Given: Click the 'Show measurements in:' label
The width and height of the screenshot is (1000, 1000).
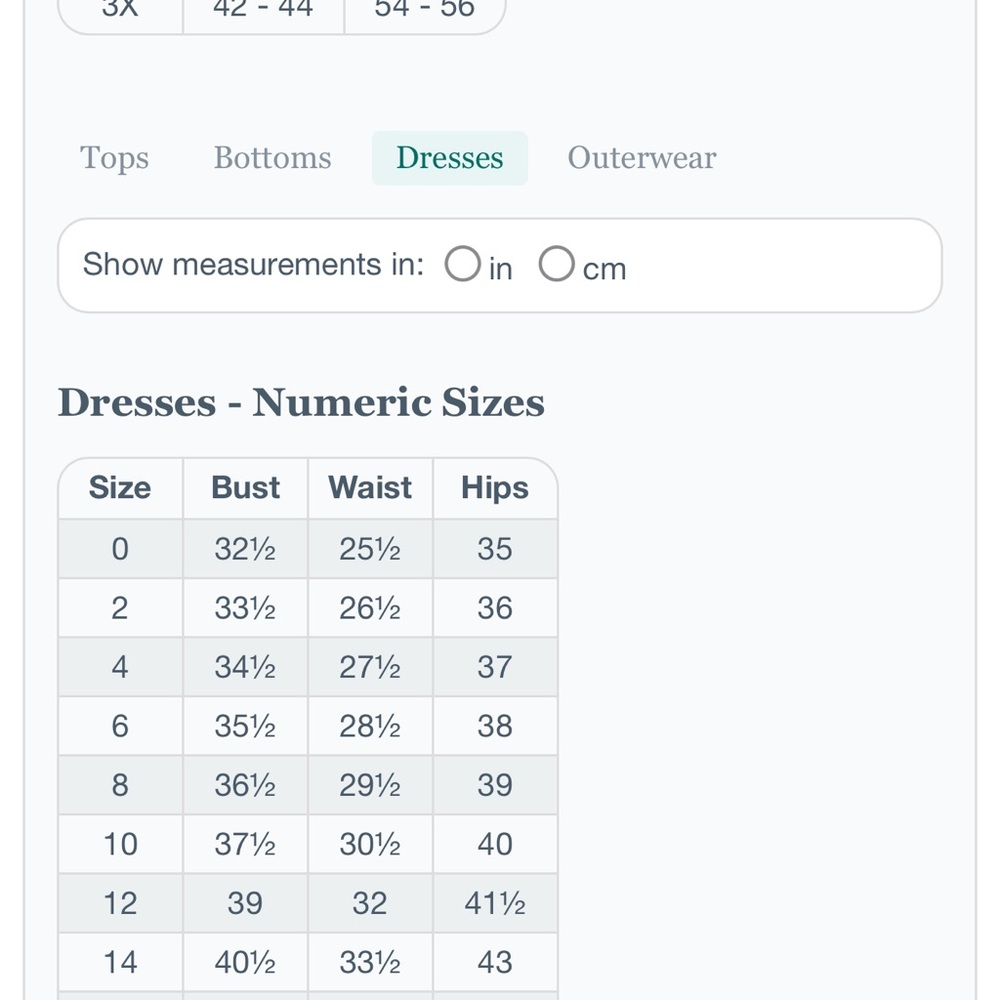Looking at the screenshot, I should (253, 264).
